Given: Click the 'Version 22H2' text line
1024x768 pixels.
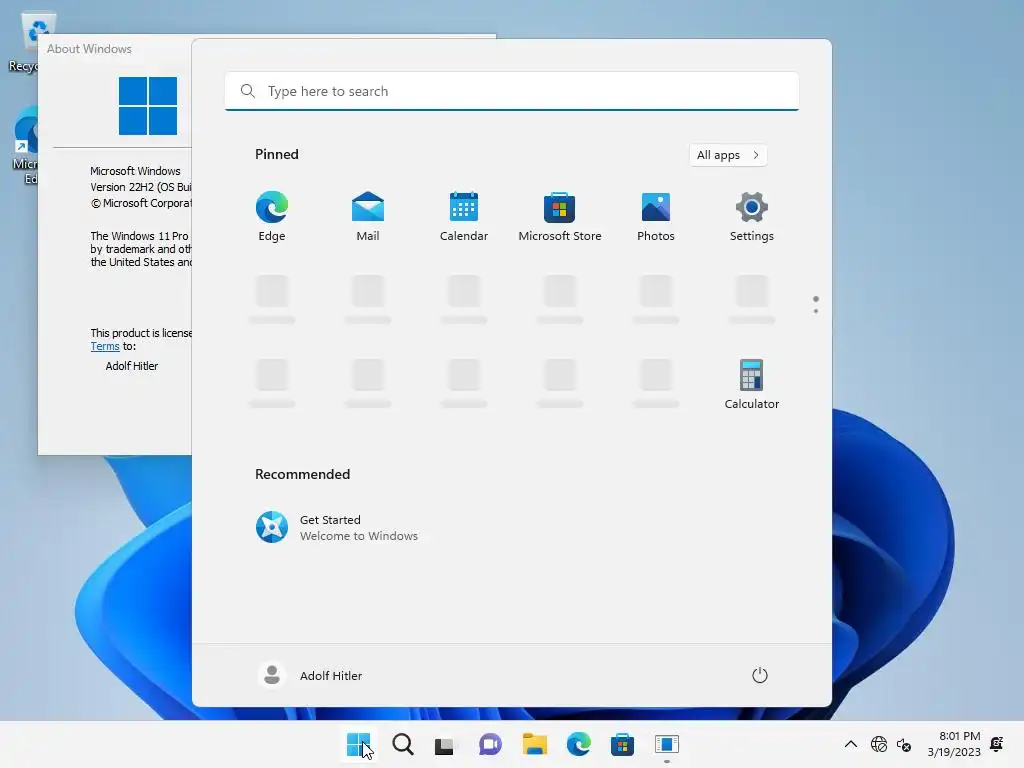Looking at the screenshot, I should pyautogui.click(x=140, y=187).
